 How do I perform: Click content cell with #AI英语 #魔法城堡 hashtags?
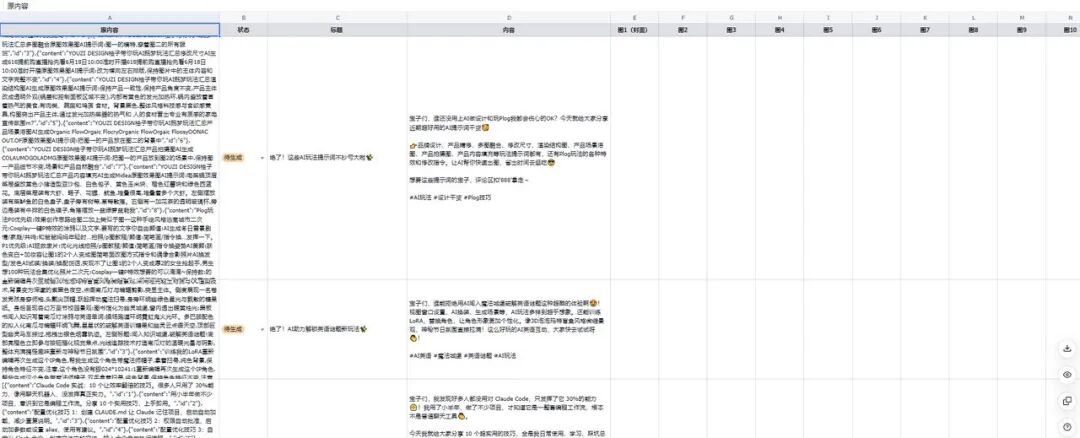coord(508,330)
